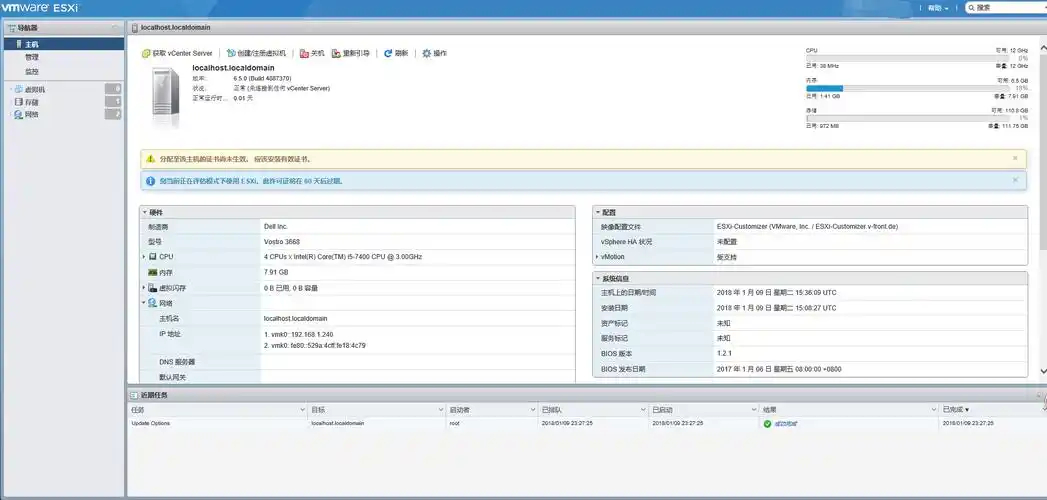Click the 成功完成 result link

tap(786, 423)
